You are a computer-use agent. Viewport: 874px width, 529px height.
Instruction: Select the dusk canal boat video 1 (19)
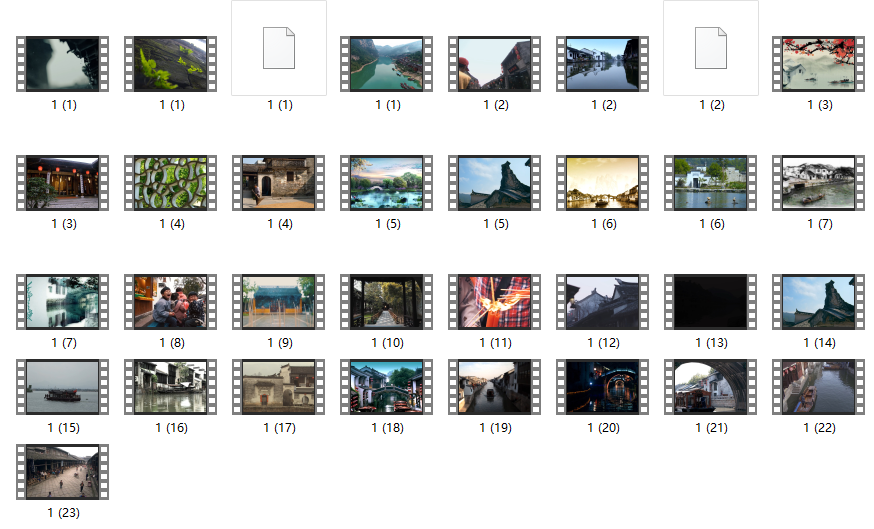(x=494, y=387)
